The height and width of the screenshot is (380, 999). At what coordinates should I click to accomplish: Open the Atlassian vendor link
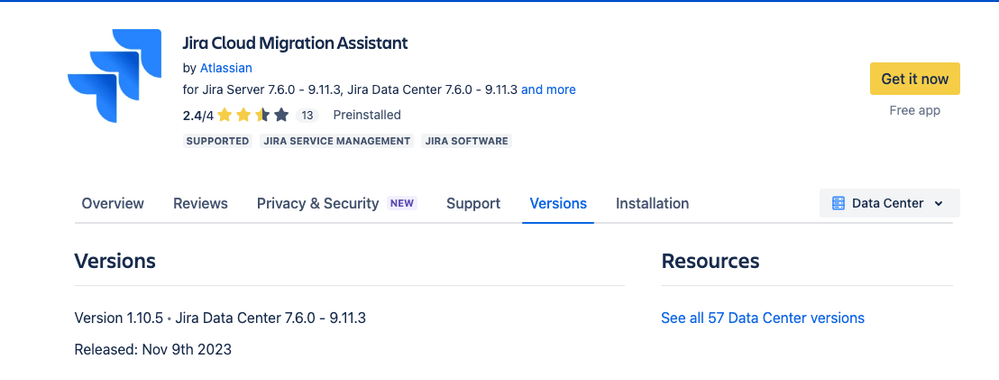226,68
